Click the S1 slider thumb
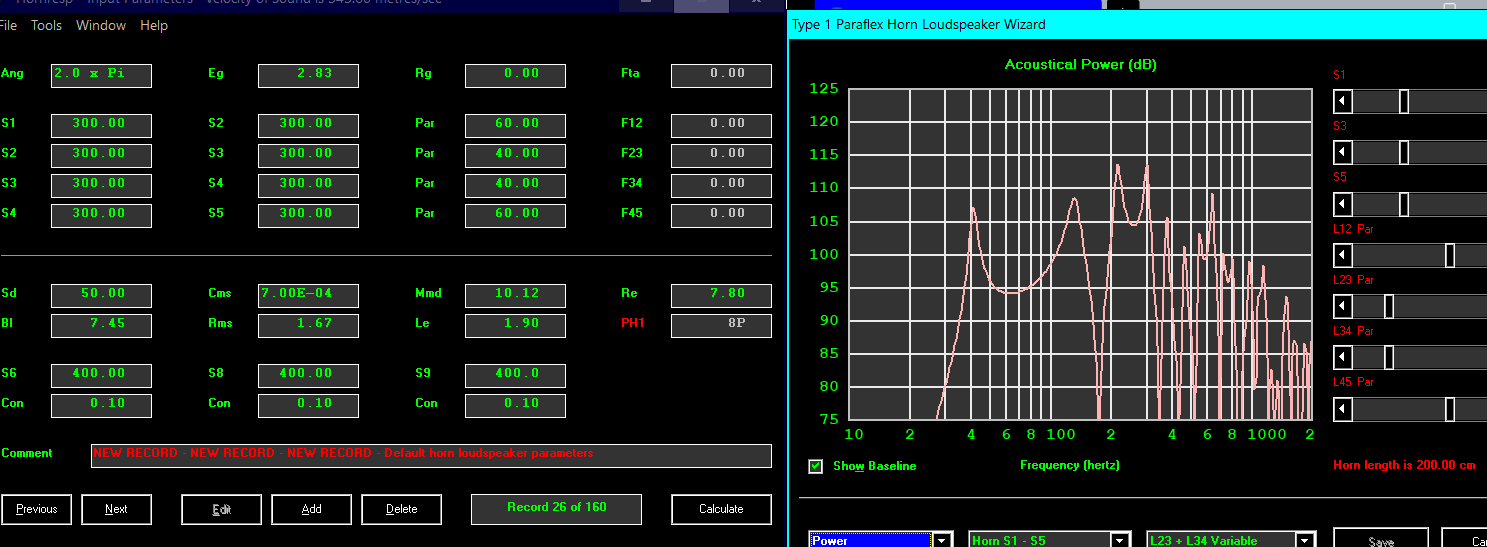 (1404, 101)
